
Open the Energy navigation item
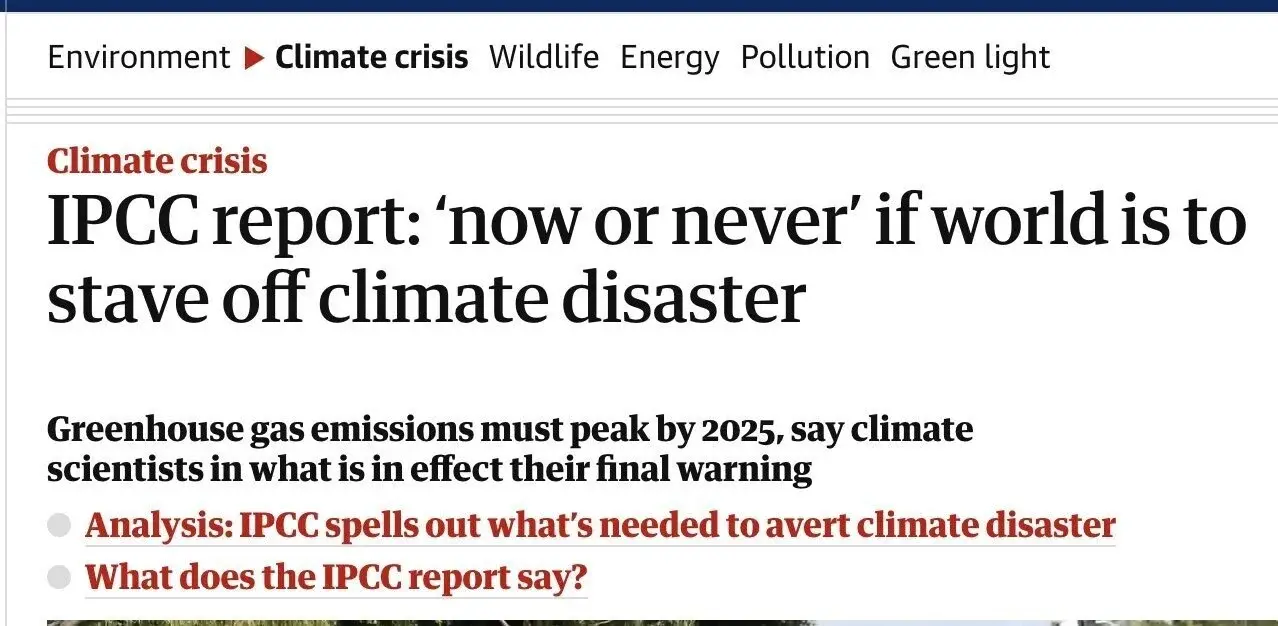click(669, 57)
